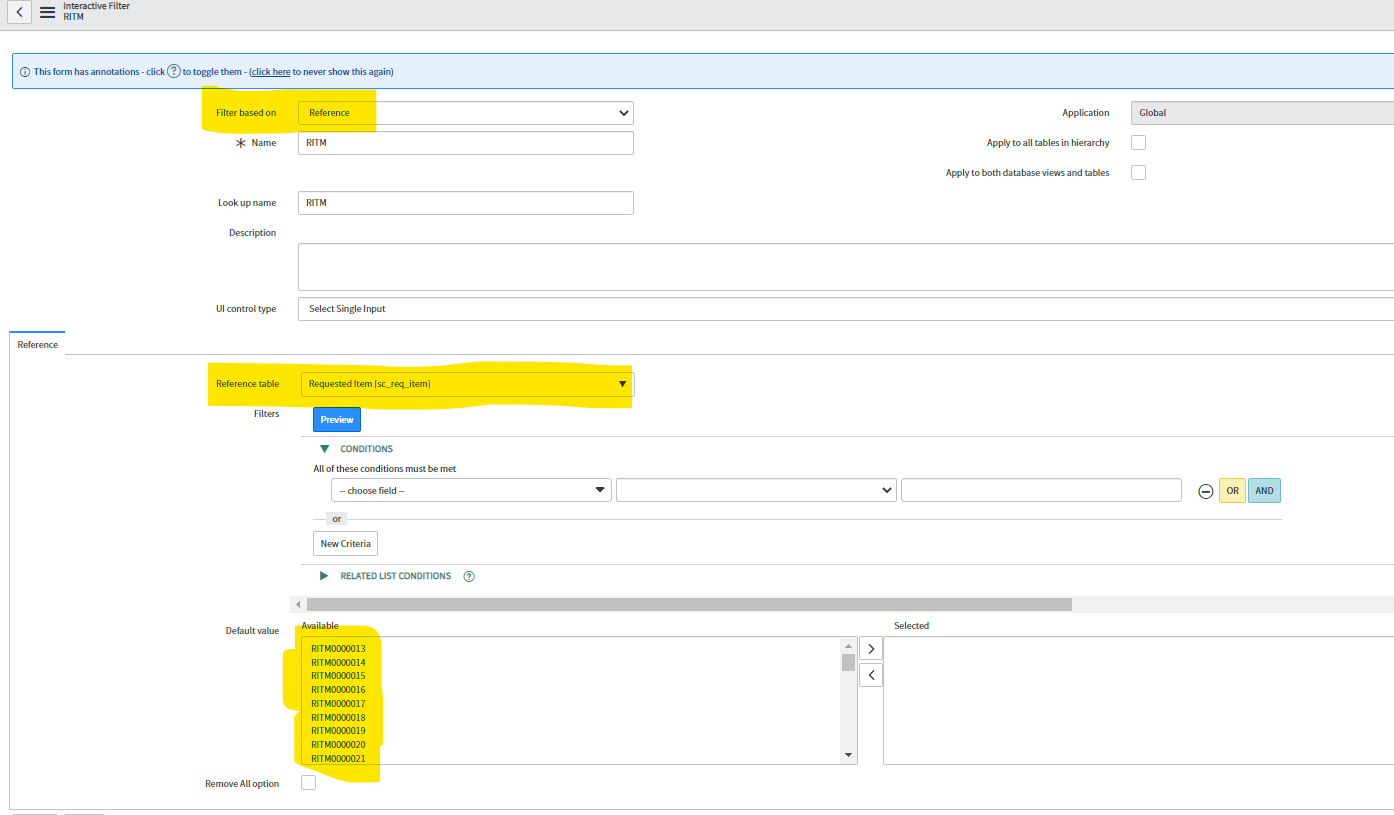
Task: Select RITM0000017 in Available list
Action: pos(338,704)
